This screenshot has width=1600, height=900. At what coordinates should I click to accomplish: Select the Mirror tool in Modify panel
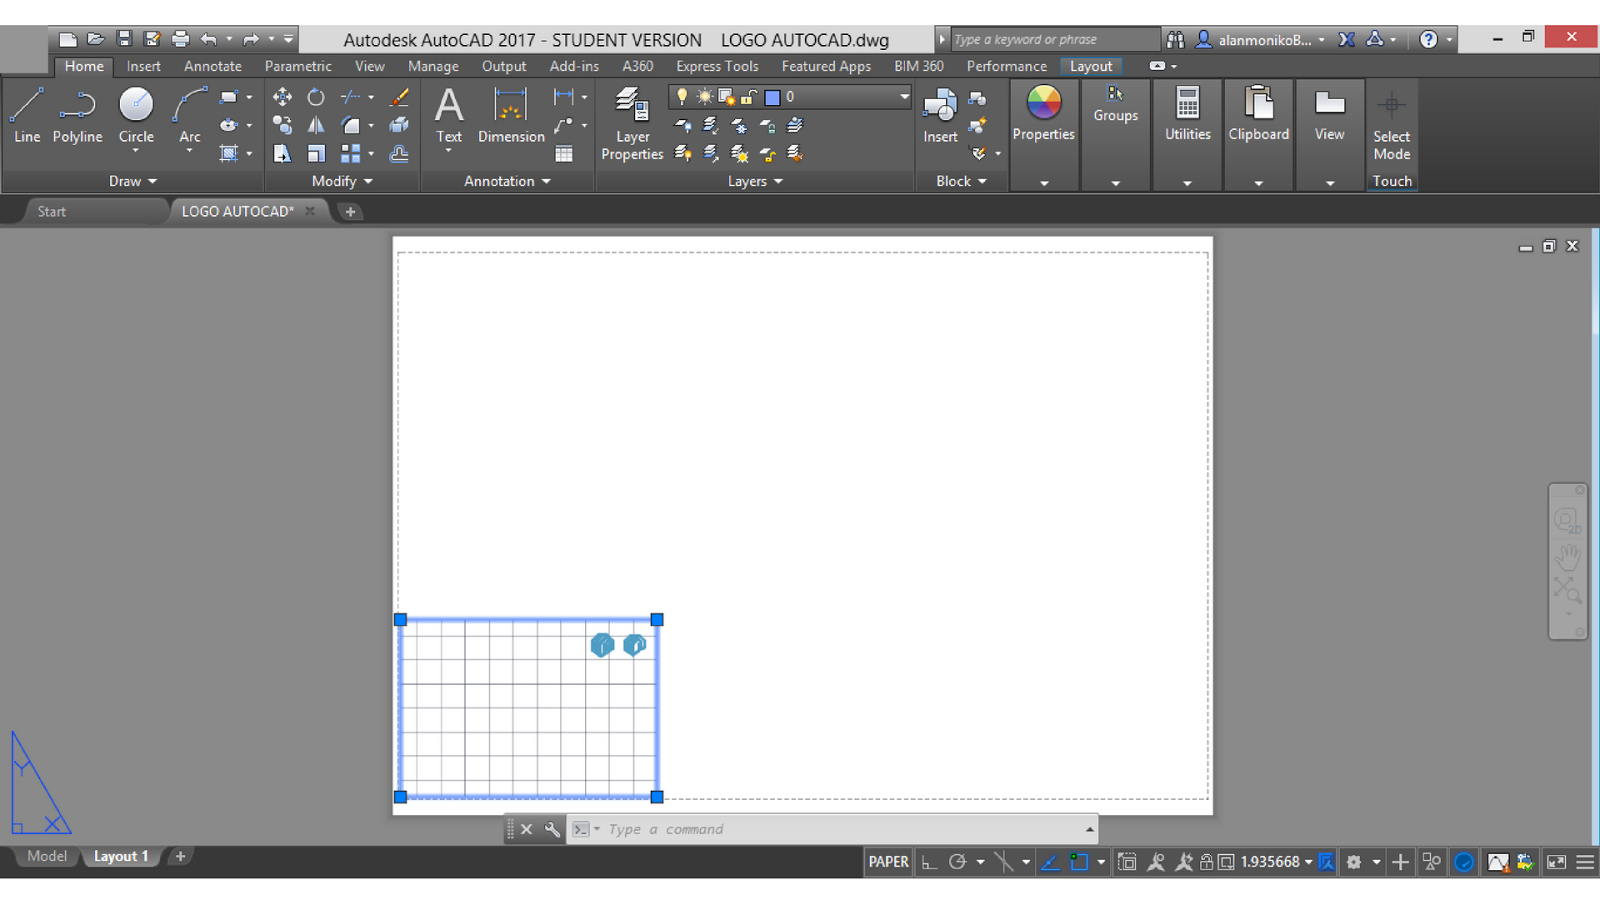tap(315, 125)
